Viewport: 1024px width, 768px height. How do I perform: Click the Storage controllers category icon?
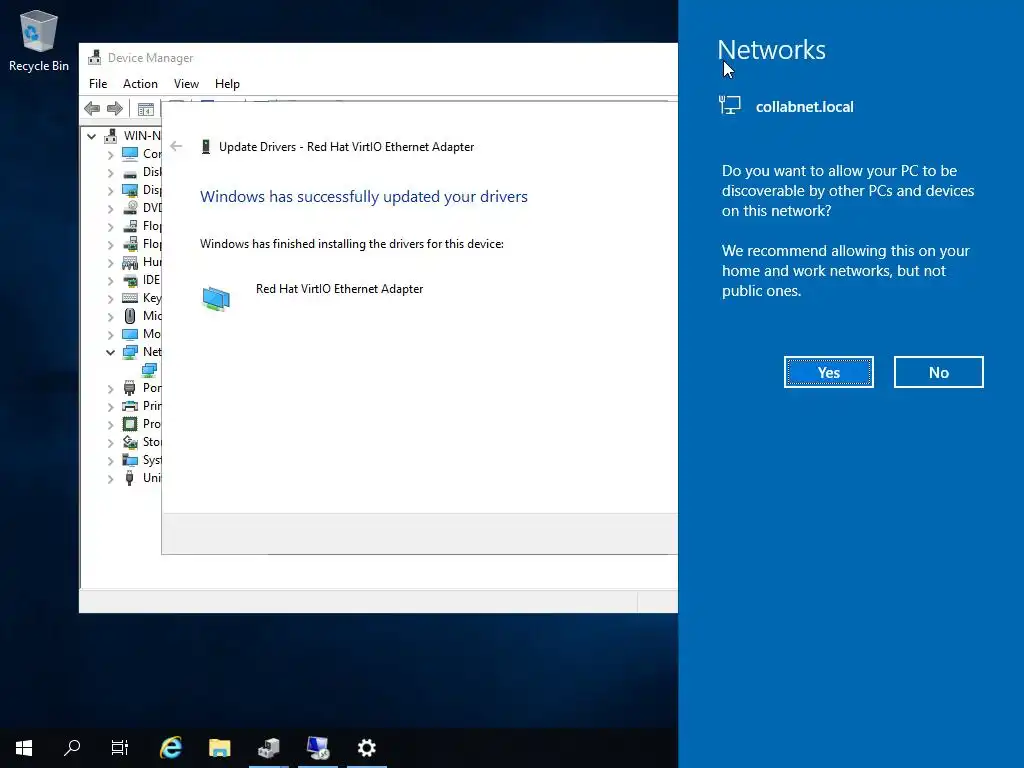[x=130, y=442]
